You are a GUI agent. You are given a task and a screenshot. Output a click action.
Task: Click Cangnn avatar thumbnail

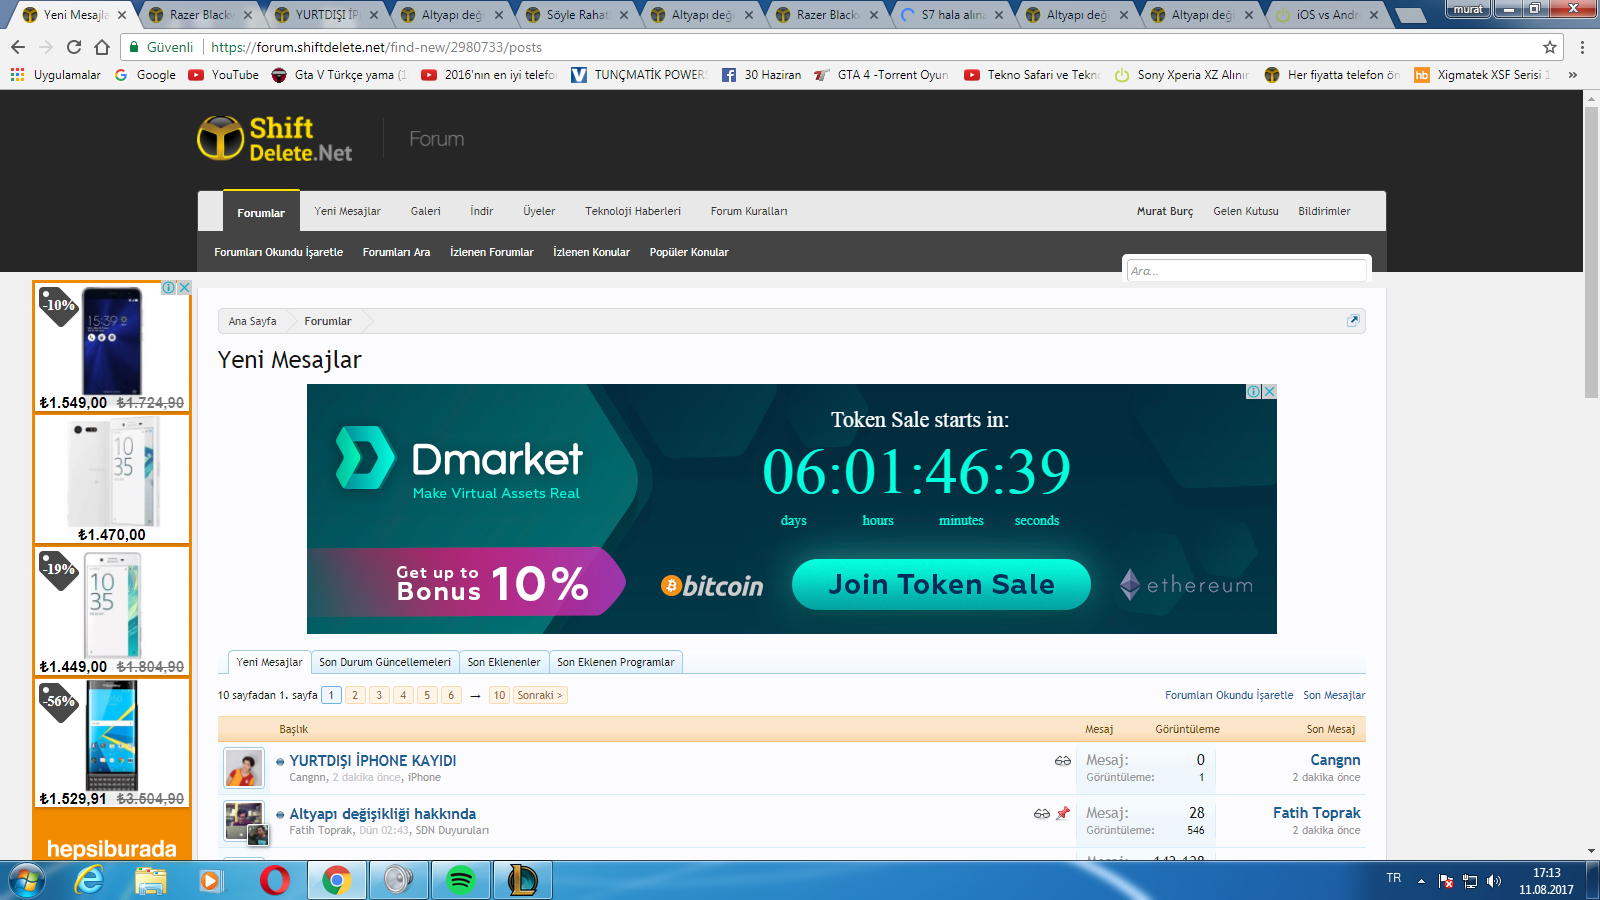click(x=244, y=768)
